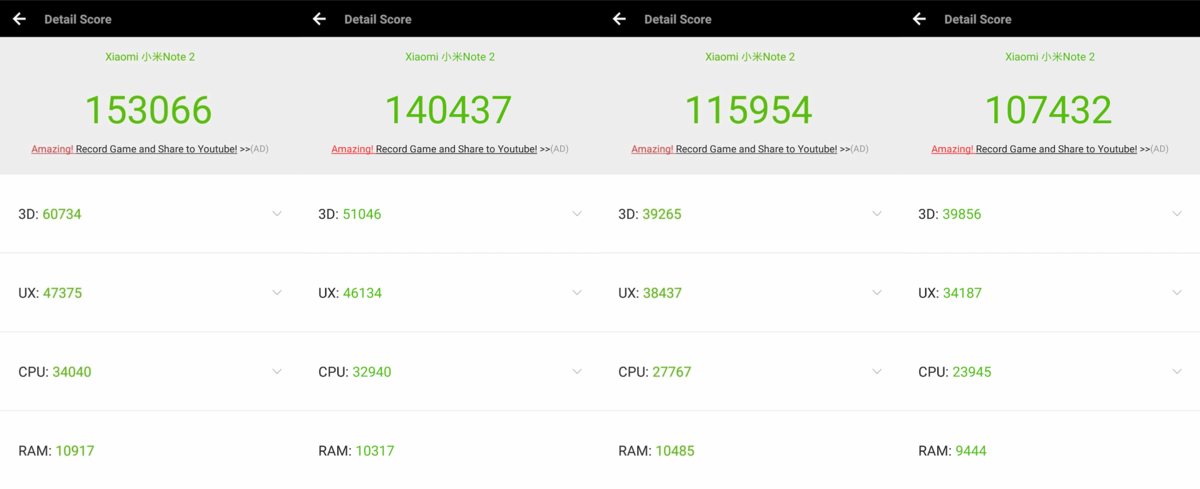Tap back arrow above the 107432 score
1200x489 pixels.
tap(919, 19)
